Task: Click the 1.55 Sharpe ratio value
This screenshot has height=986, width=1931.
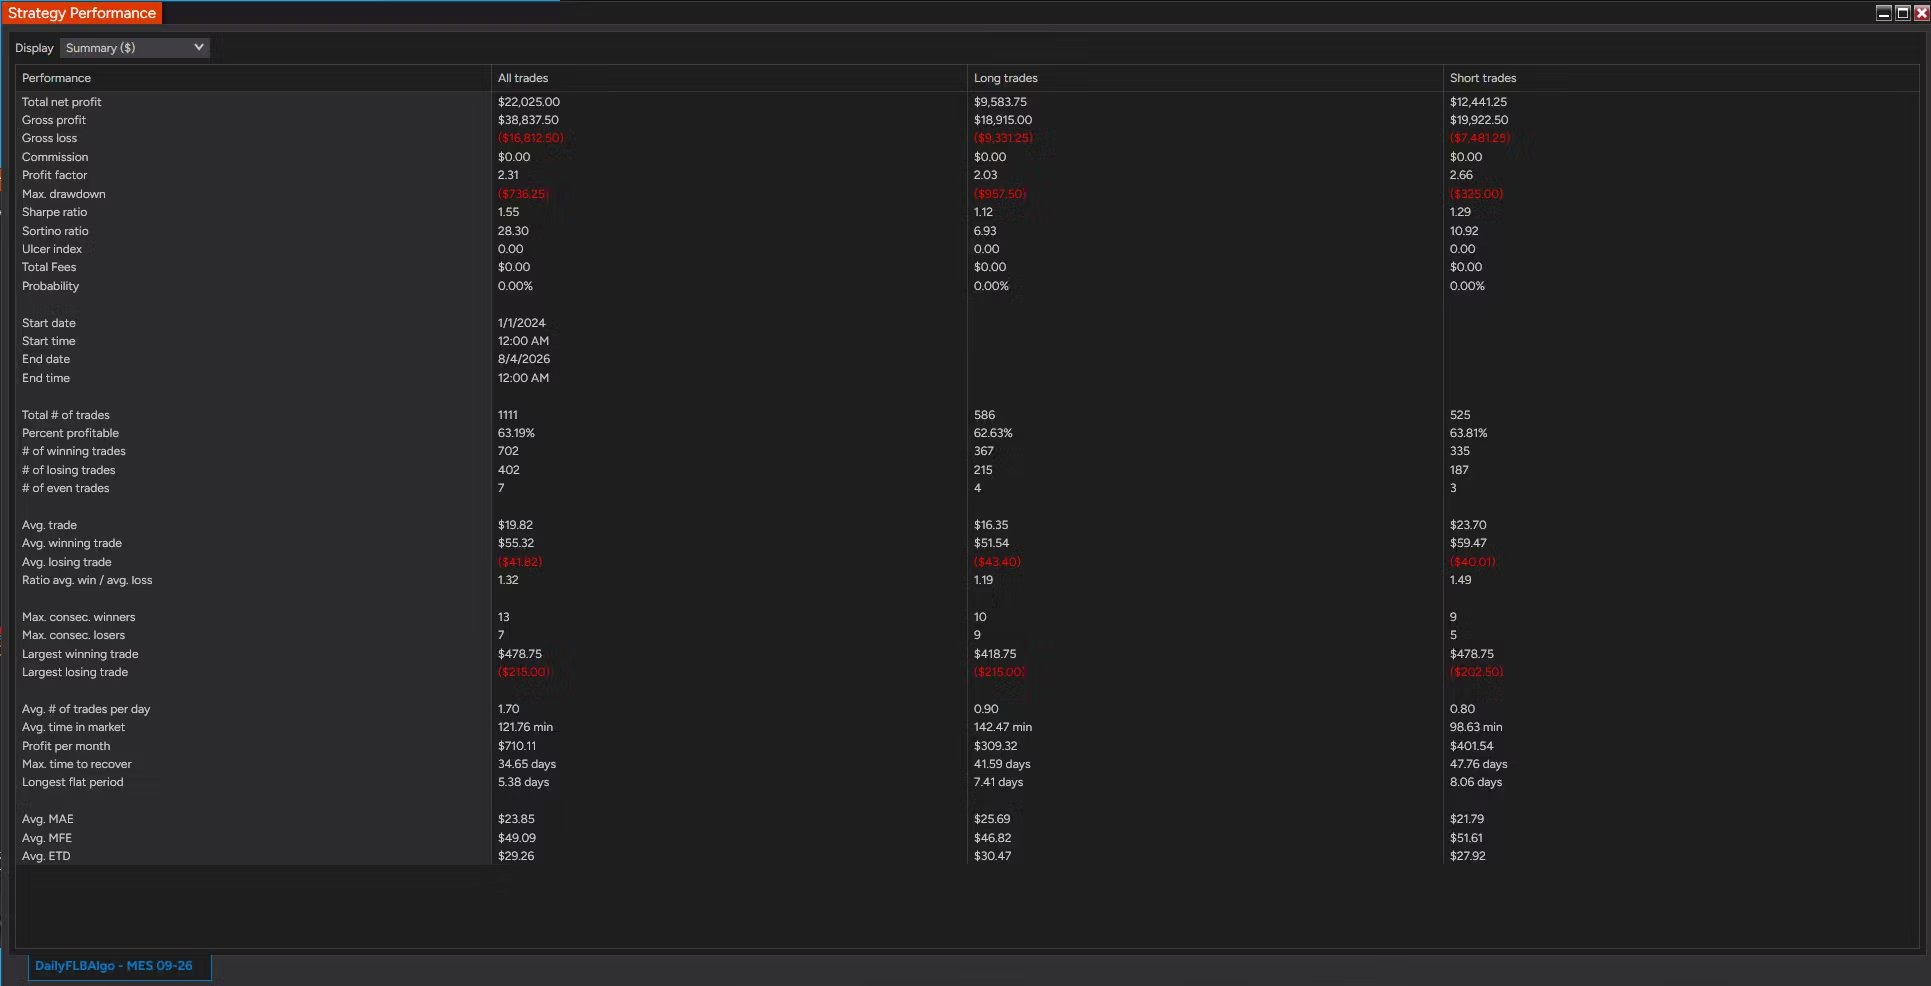Action: [509, 212]
